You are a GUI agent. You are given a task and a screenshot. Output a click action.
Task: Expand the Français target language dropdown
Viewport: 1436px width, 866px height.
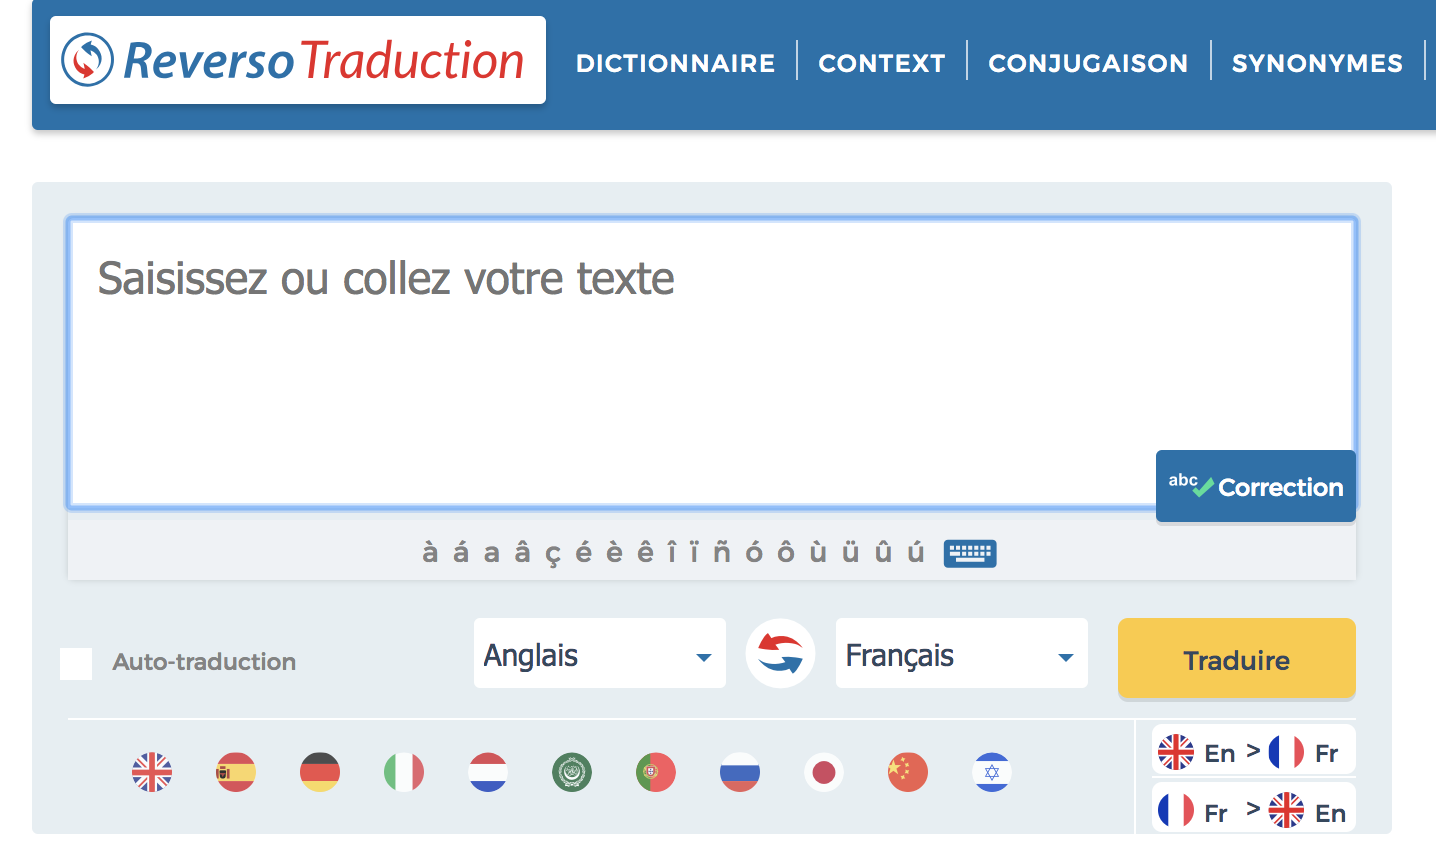(x=961, y=654)
